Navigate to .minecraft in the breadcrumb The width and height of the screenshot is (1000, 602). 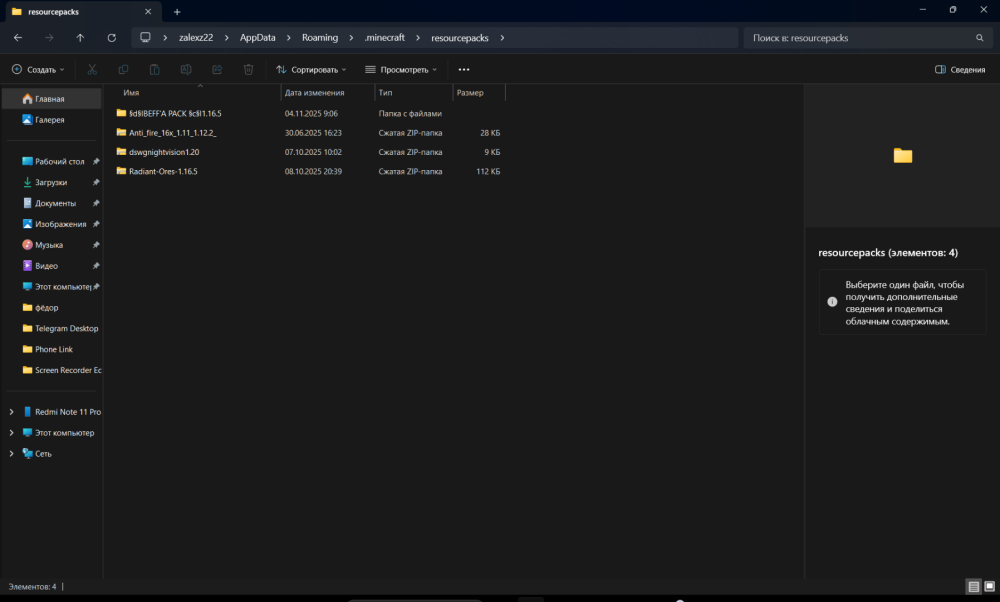click(x=385, y=38)
